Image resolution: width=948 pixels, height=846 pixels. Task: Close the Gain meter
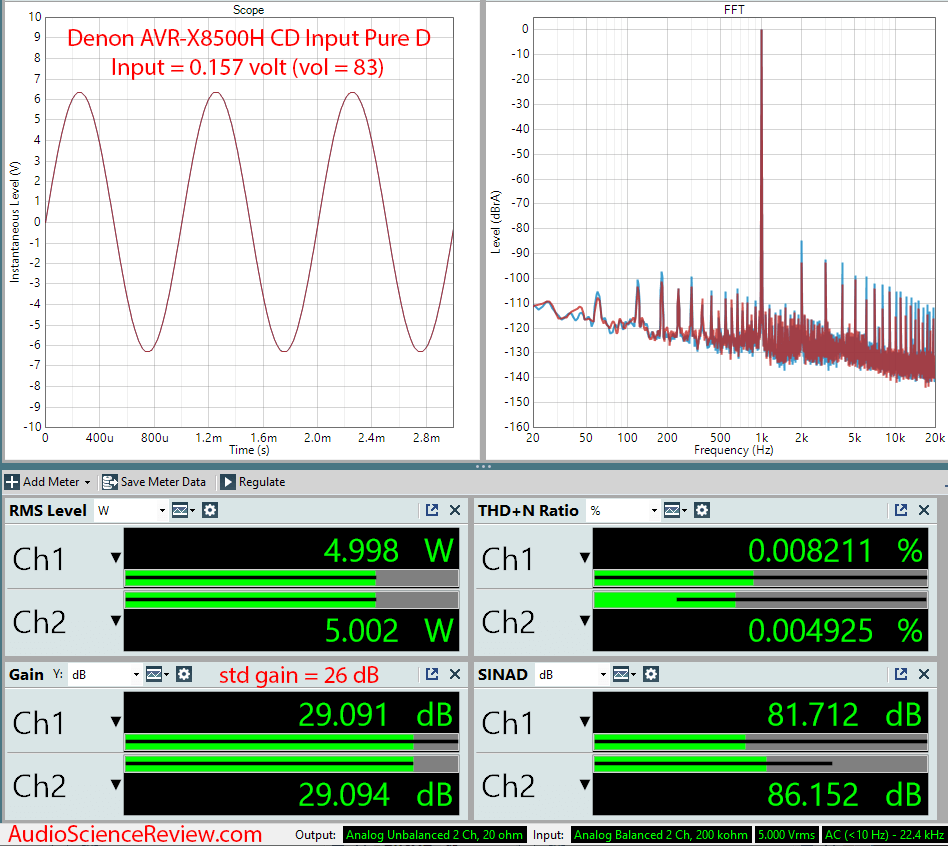(455, 674)
